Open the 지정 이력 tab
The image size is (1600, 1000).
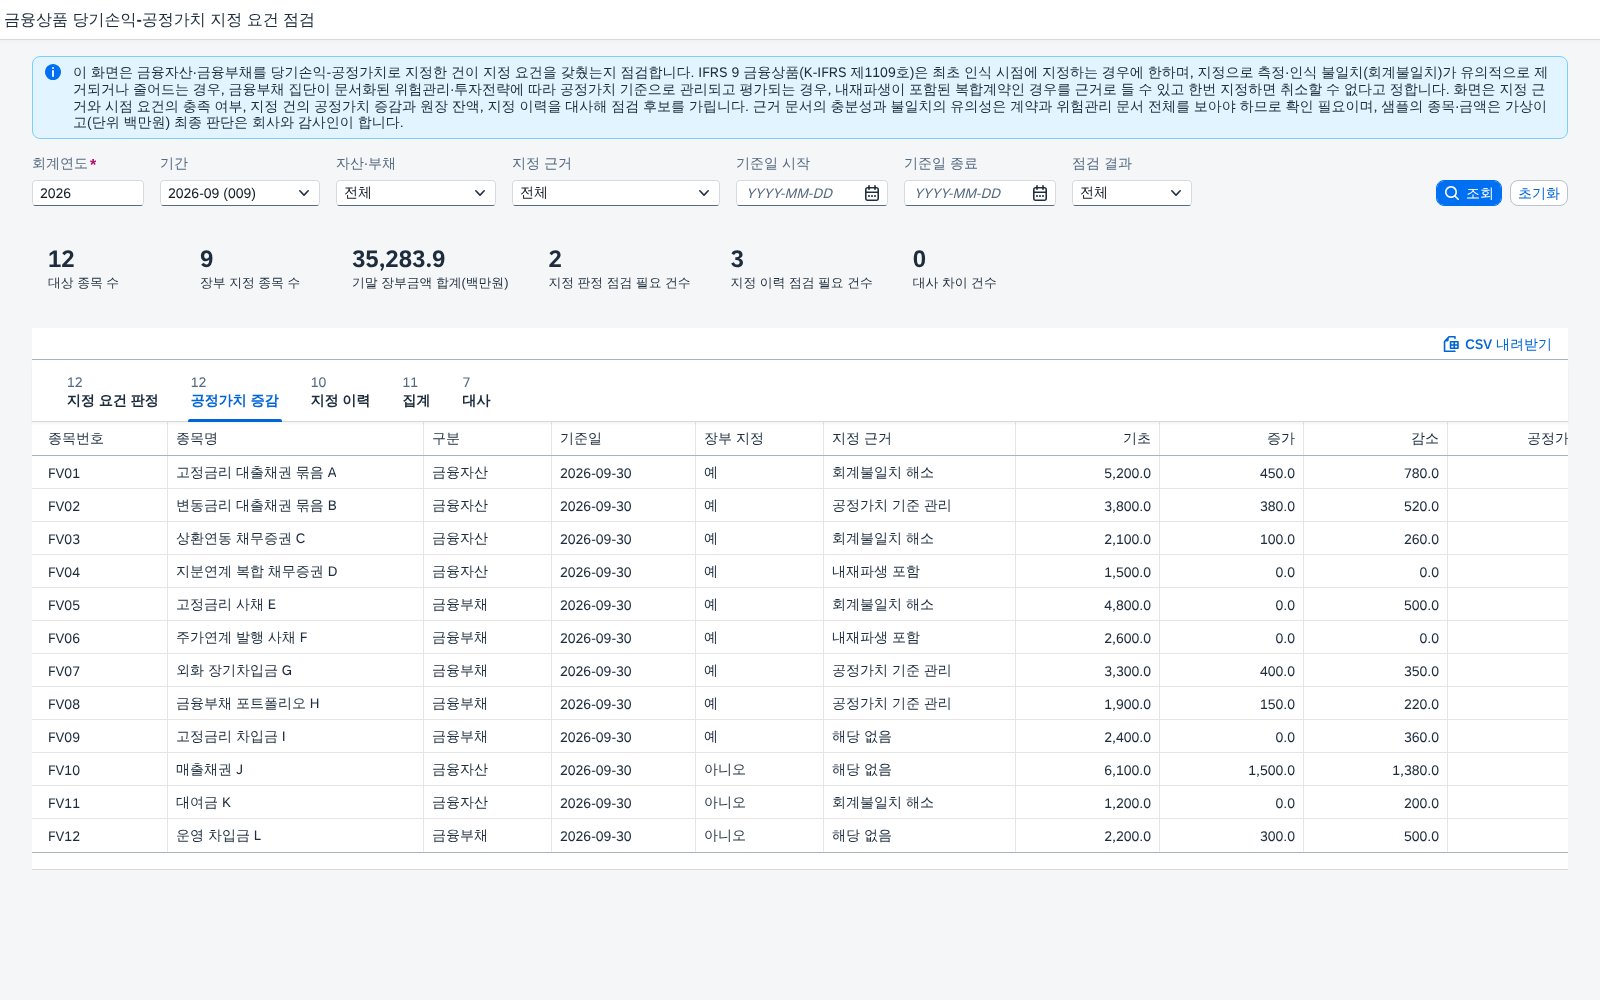point(340,392)
